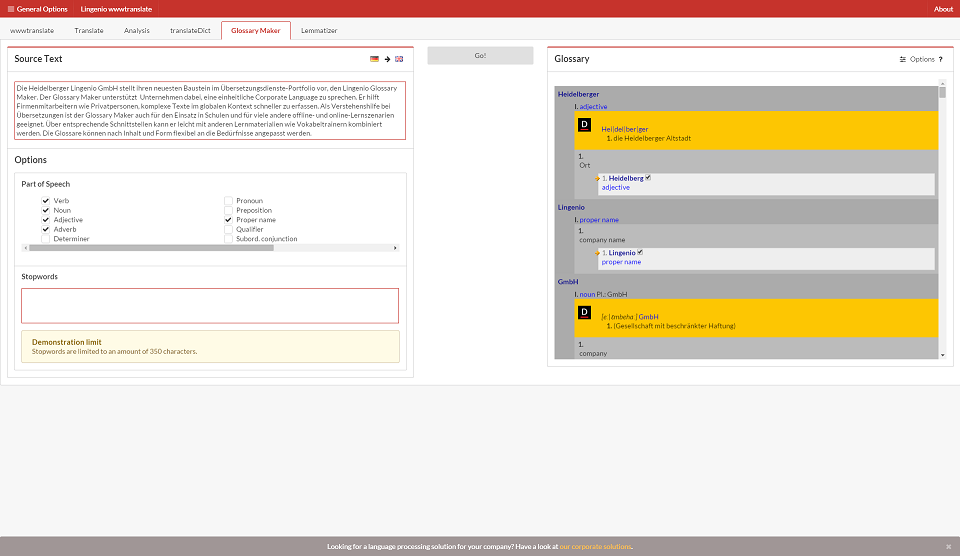Click right arrow of Part of Speech scrollbar
This screenshot has width=960, height=556.
click(395, 248)
